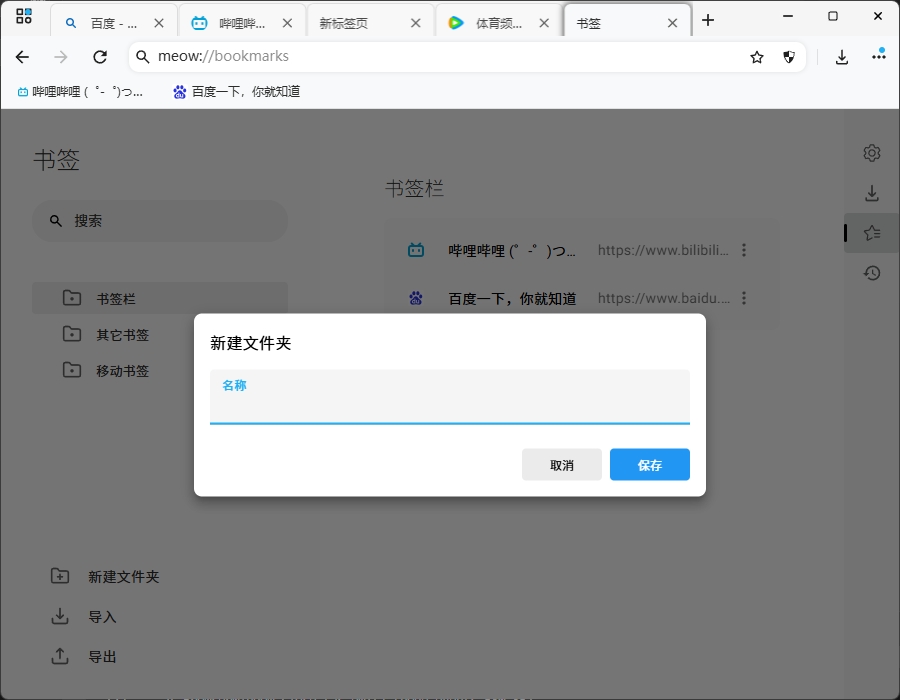
Task: Cancel the new folder dialog
Action: pos(562,465)
